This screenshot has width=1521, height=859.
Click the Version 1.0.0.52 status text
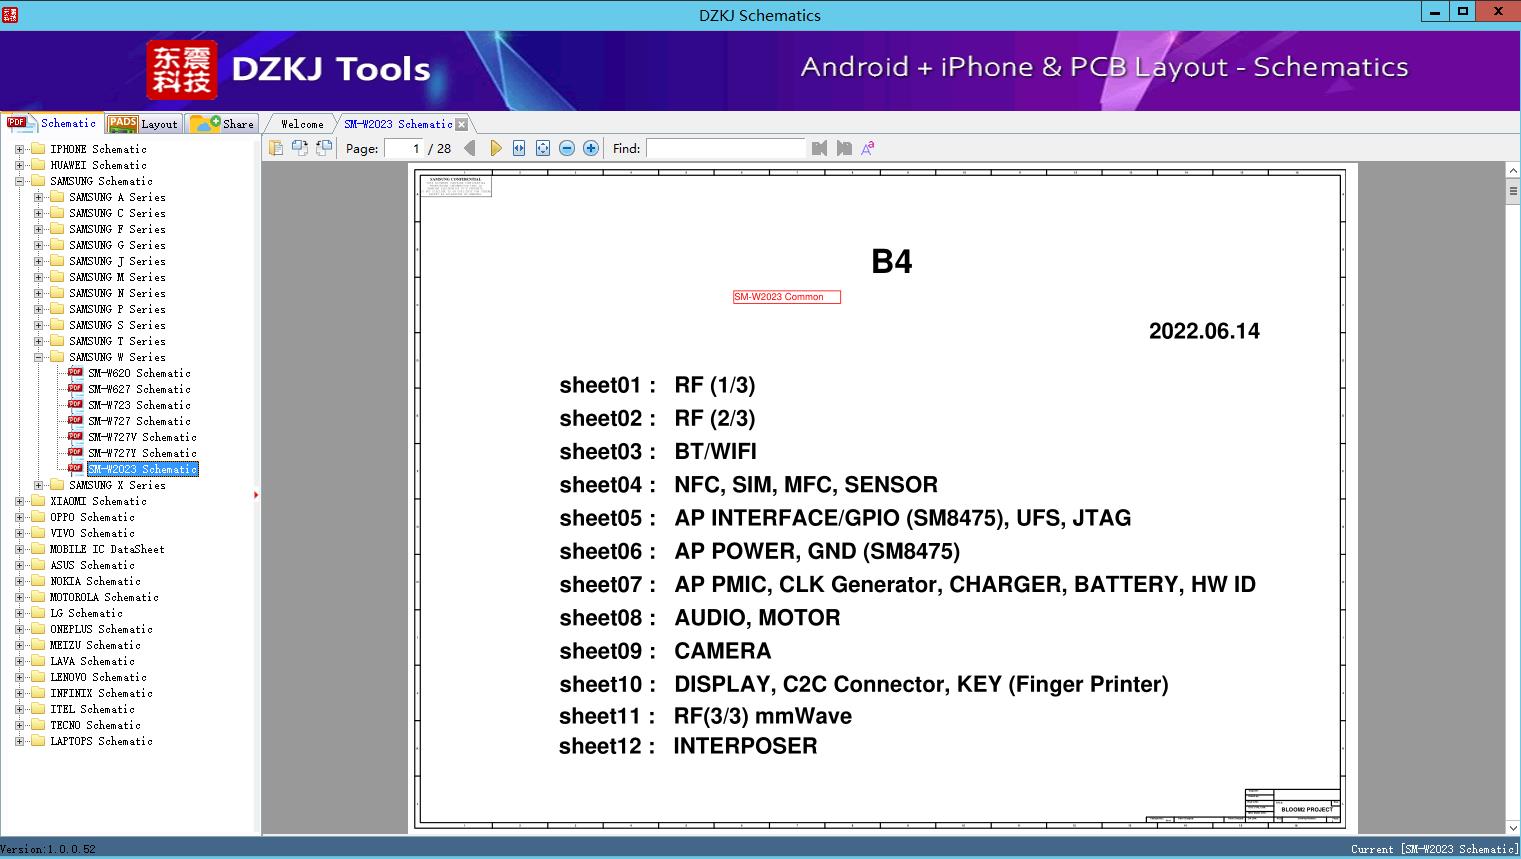pos(48,849)
